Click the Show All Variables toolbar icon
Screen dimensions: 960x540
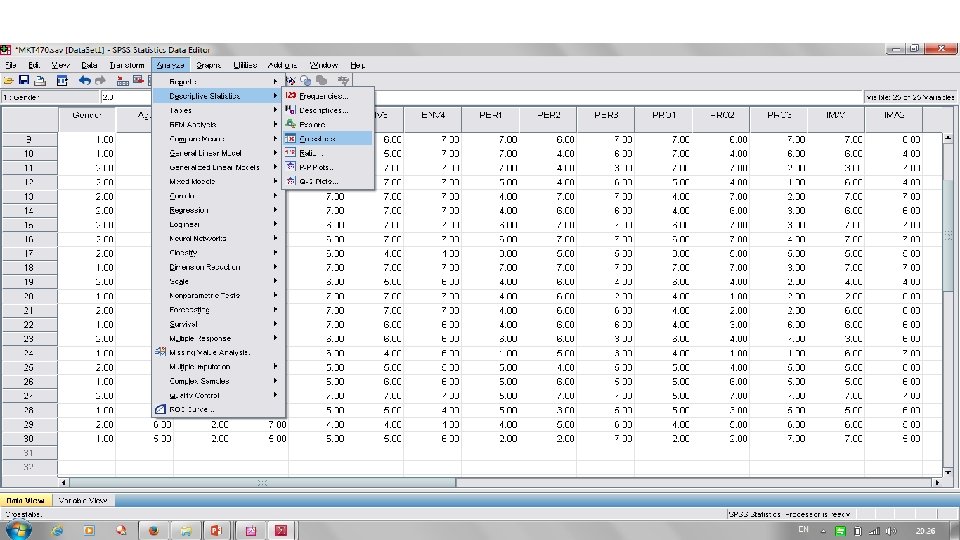321,80
